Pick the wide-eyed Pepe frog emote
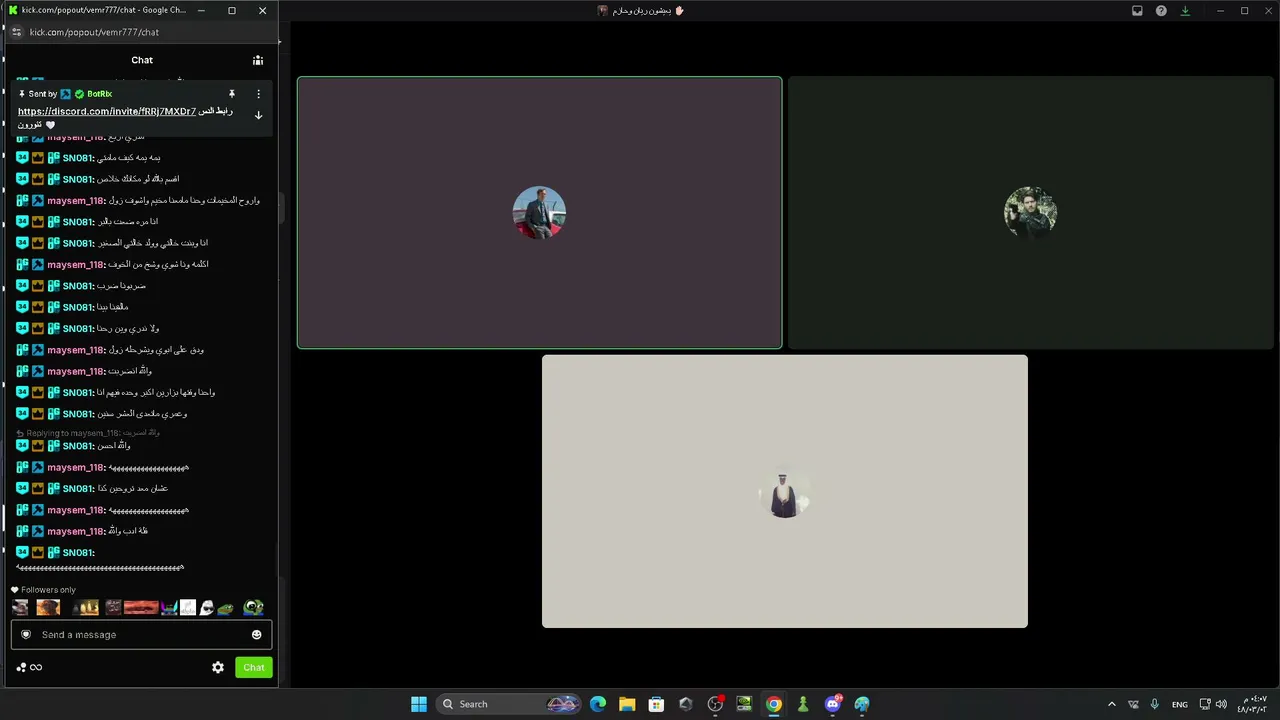The height and width of the screenshot is (720, 1280). coord(254,607)
